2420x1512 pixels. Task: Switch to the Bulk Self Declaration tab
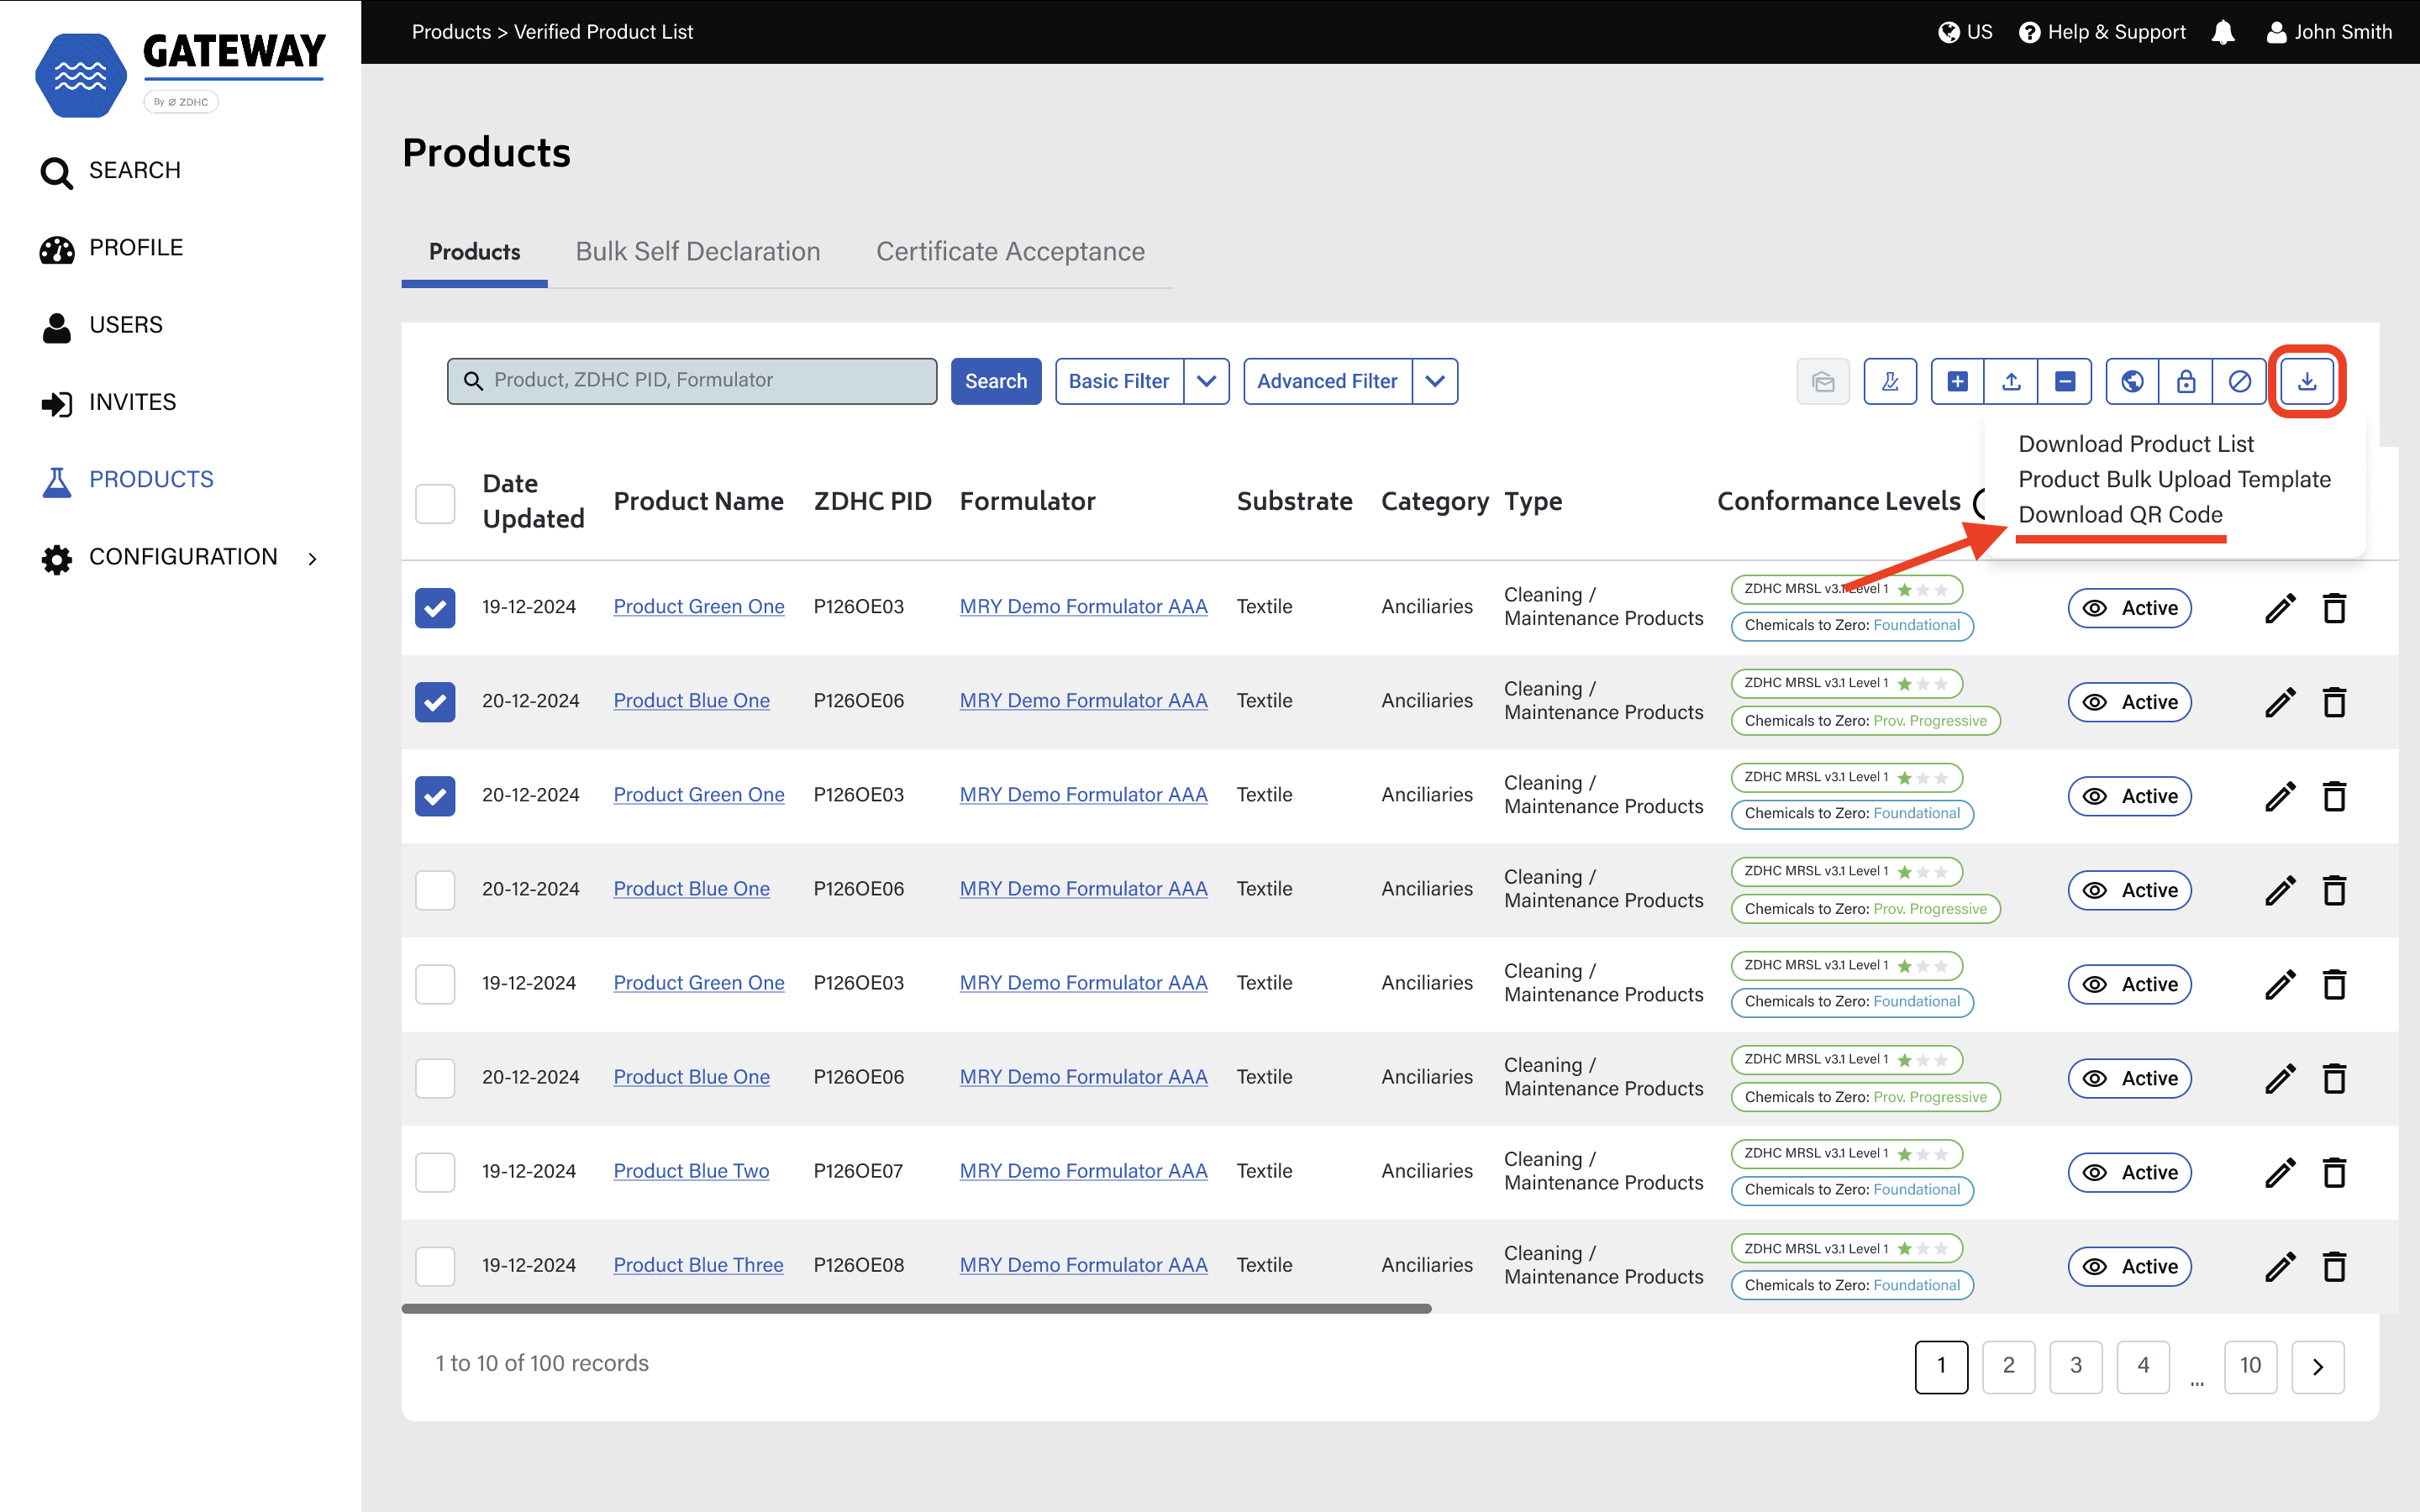(x=697, y=252)
